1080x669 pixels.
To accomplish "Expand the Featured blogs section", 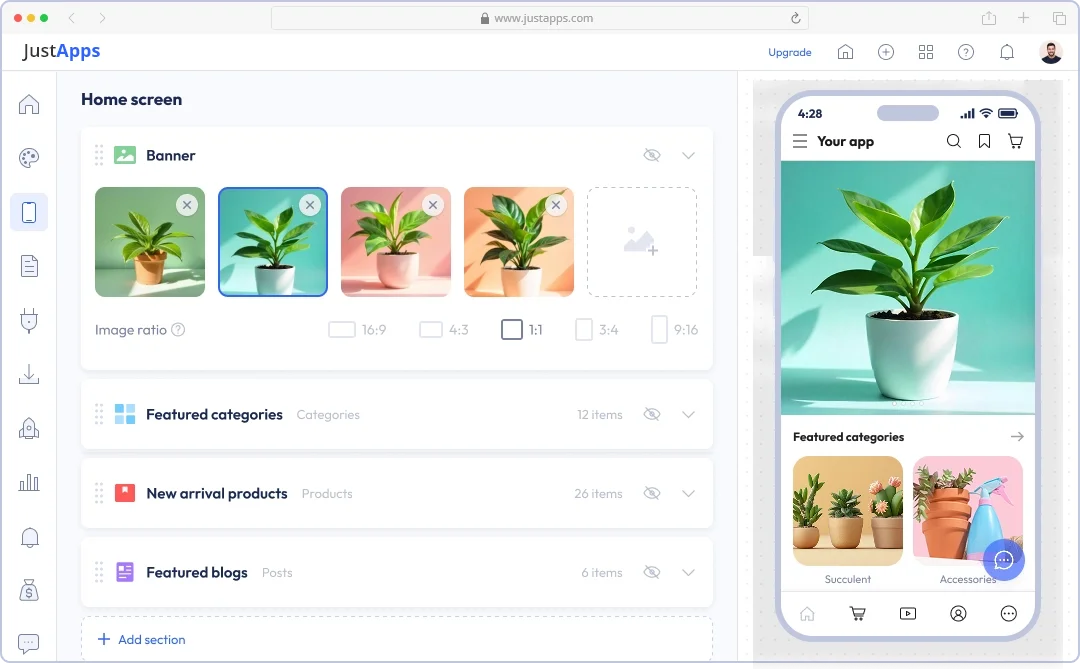I will pos(688,573).
